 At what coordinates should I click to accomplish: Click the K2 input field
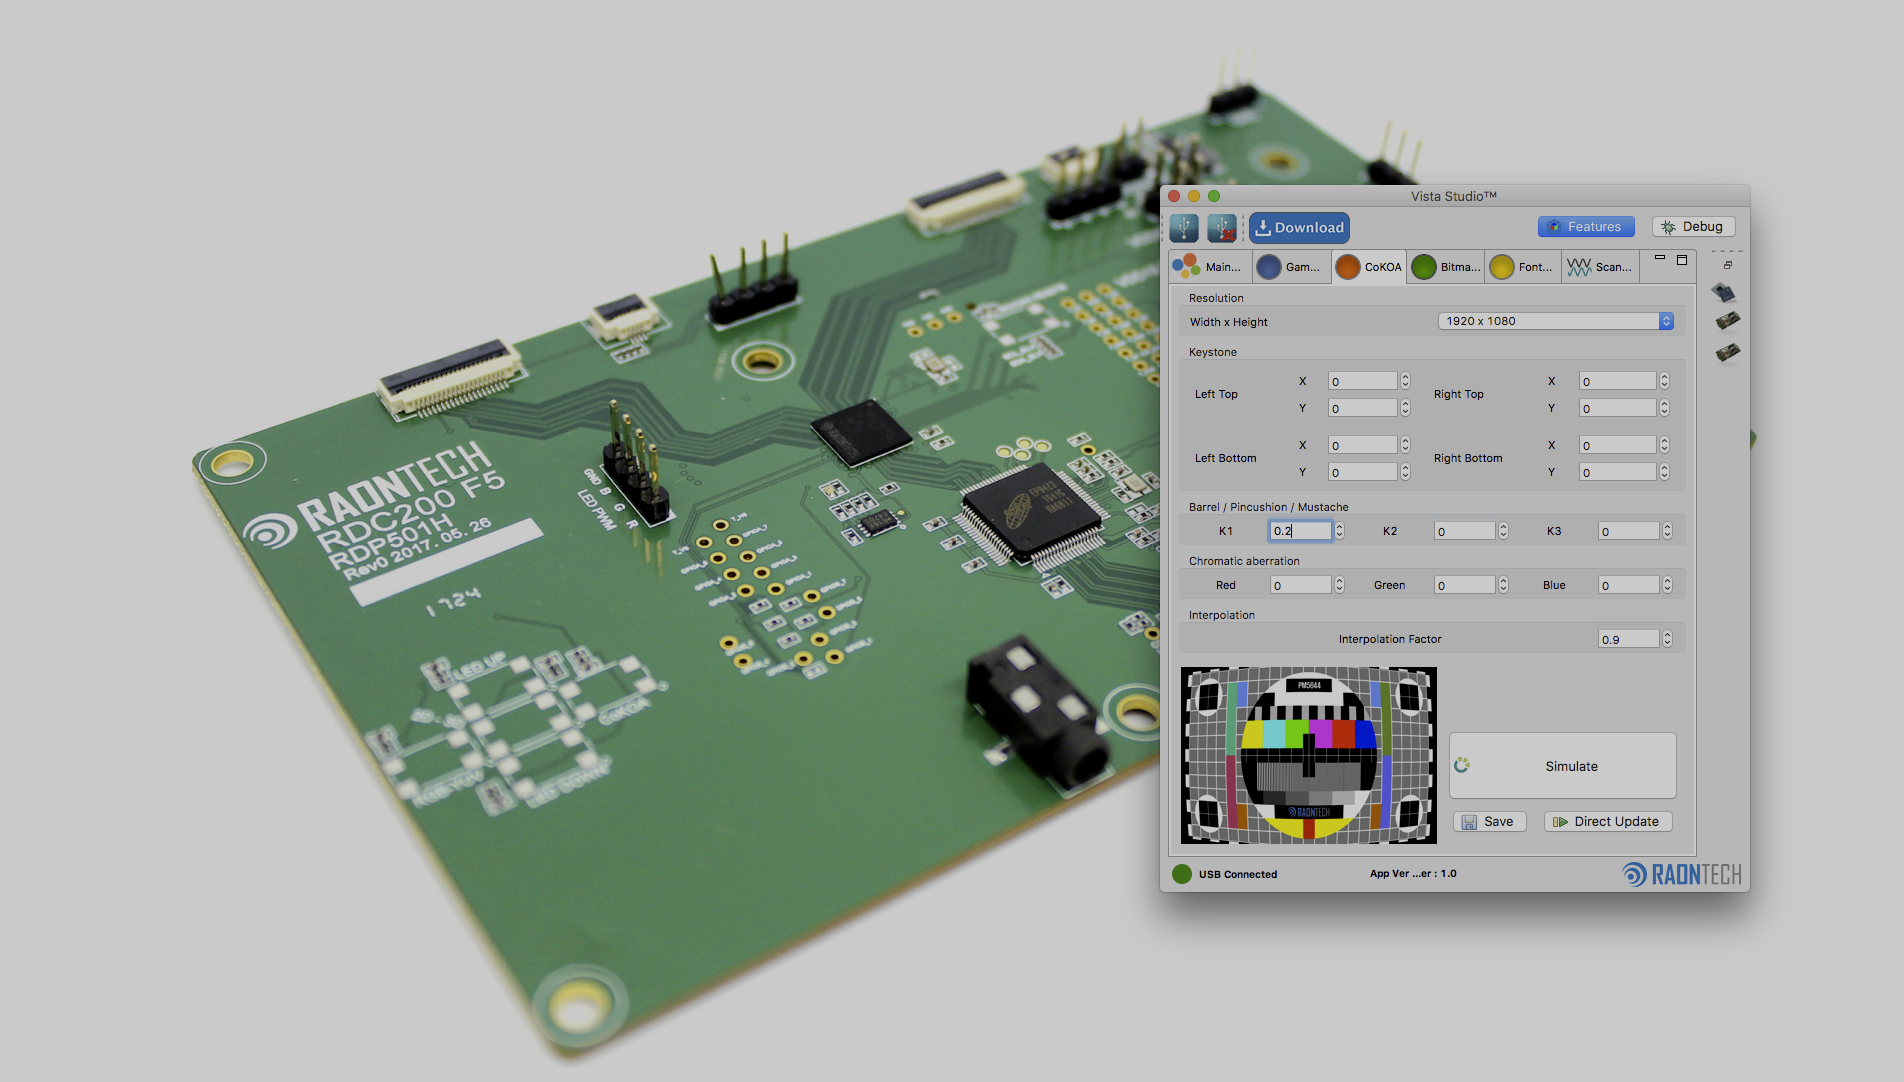tap(1465, 531)
